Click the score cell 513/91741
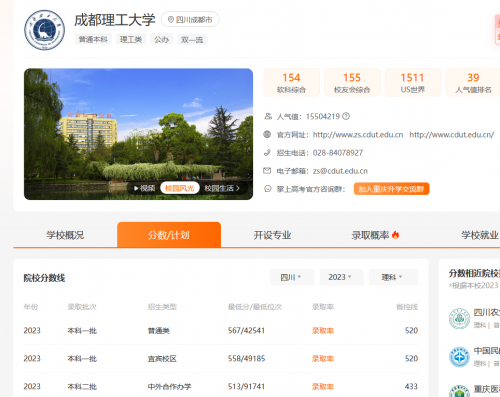This screenshot has height=397, width=500. point(246,387)
